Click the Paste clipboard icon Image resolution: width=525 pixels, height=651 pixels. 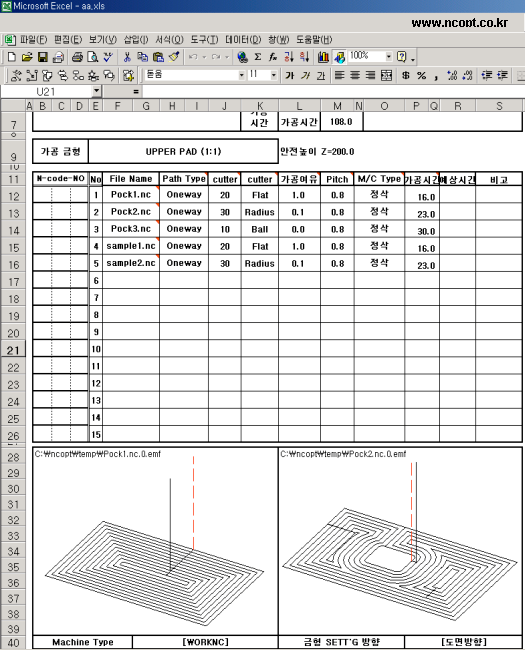click(158, 57)
